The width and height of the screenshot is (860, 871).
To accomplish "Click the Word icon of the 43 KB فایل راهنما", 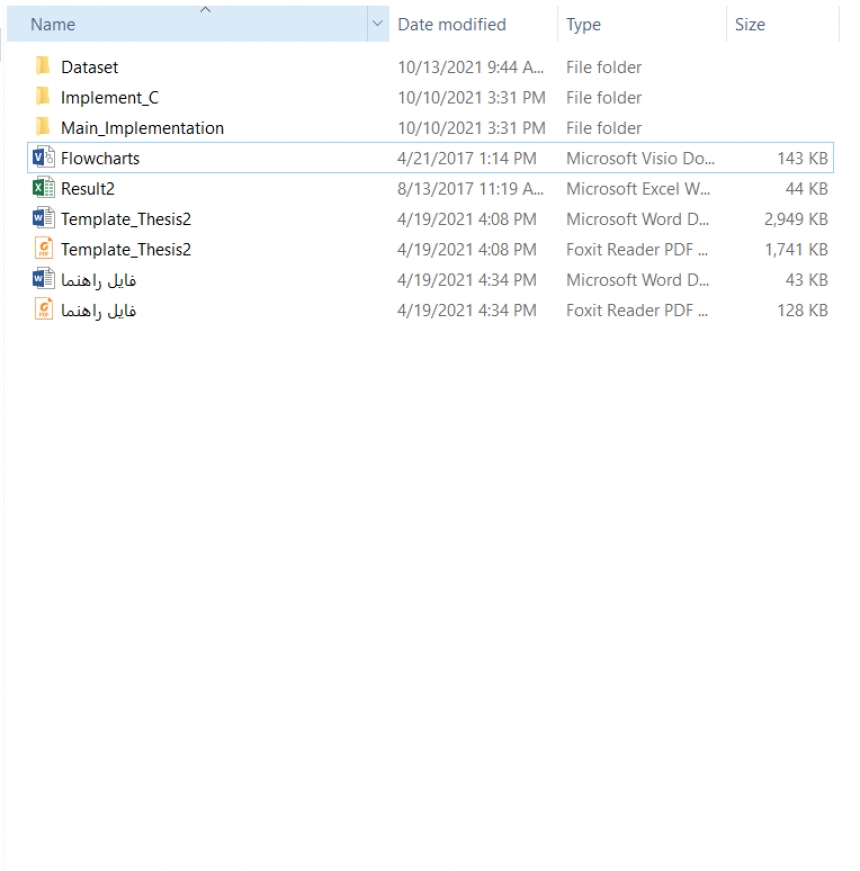I will pyautogui.click(x=43, y=279).
